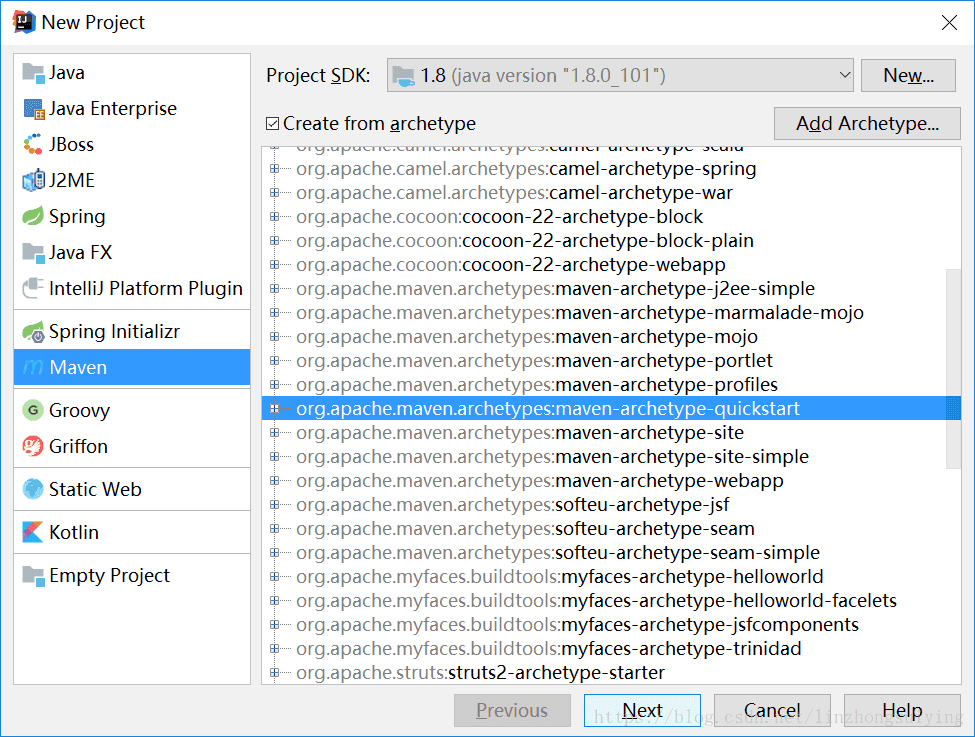The height and width of the screenshot is (737, 975).
Task: Expand the cocoon-22-archetype-block node
Action: click(274, 216)
